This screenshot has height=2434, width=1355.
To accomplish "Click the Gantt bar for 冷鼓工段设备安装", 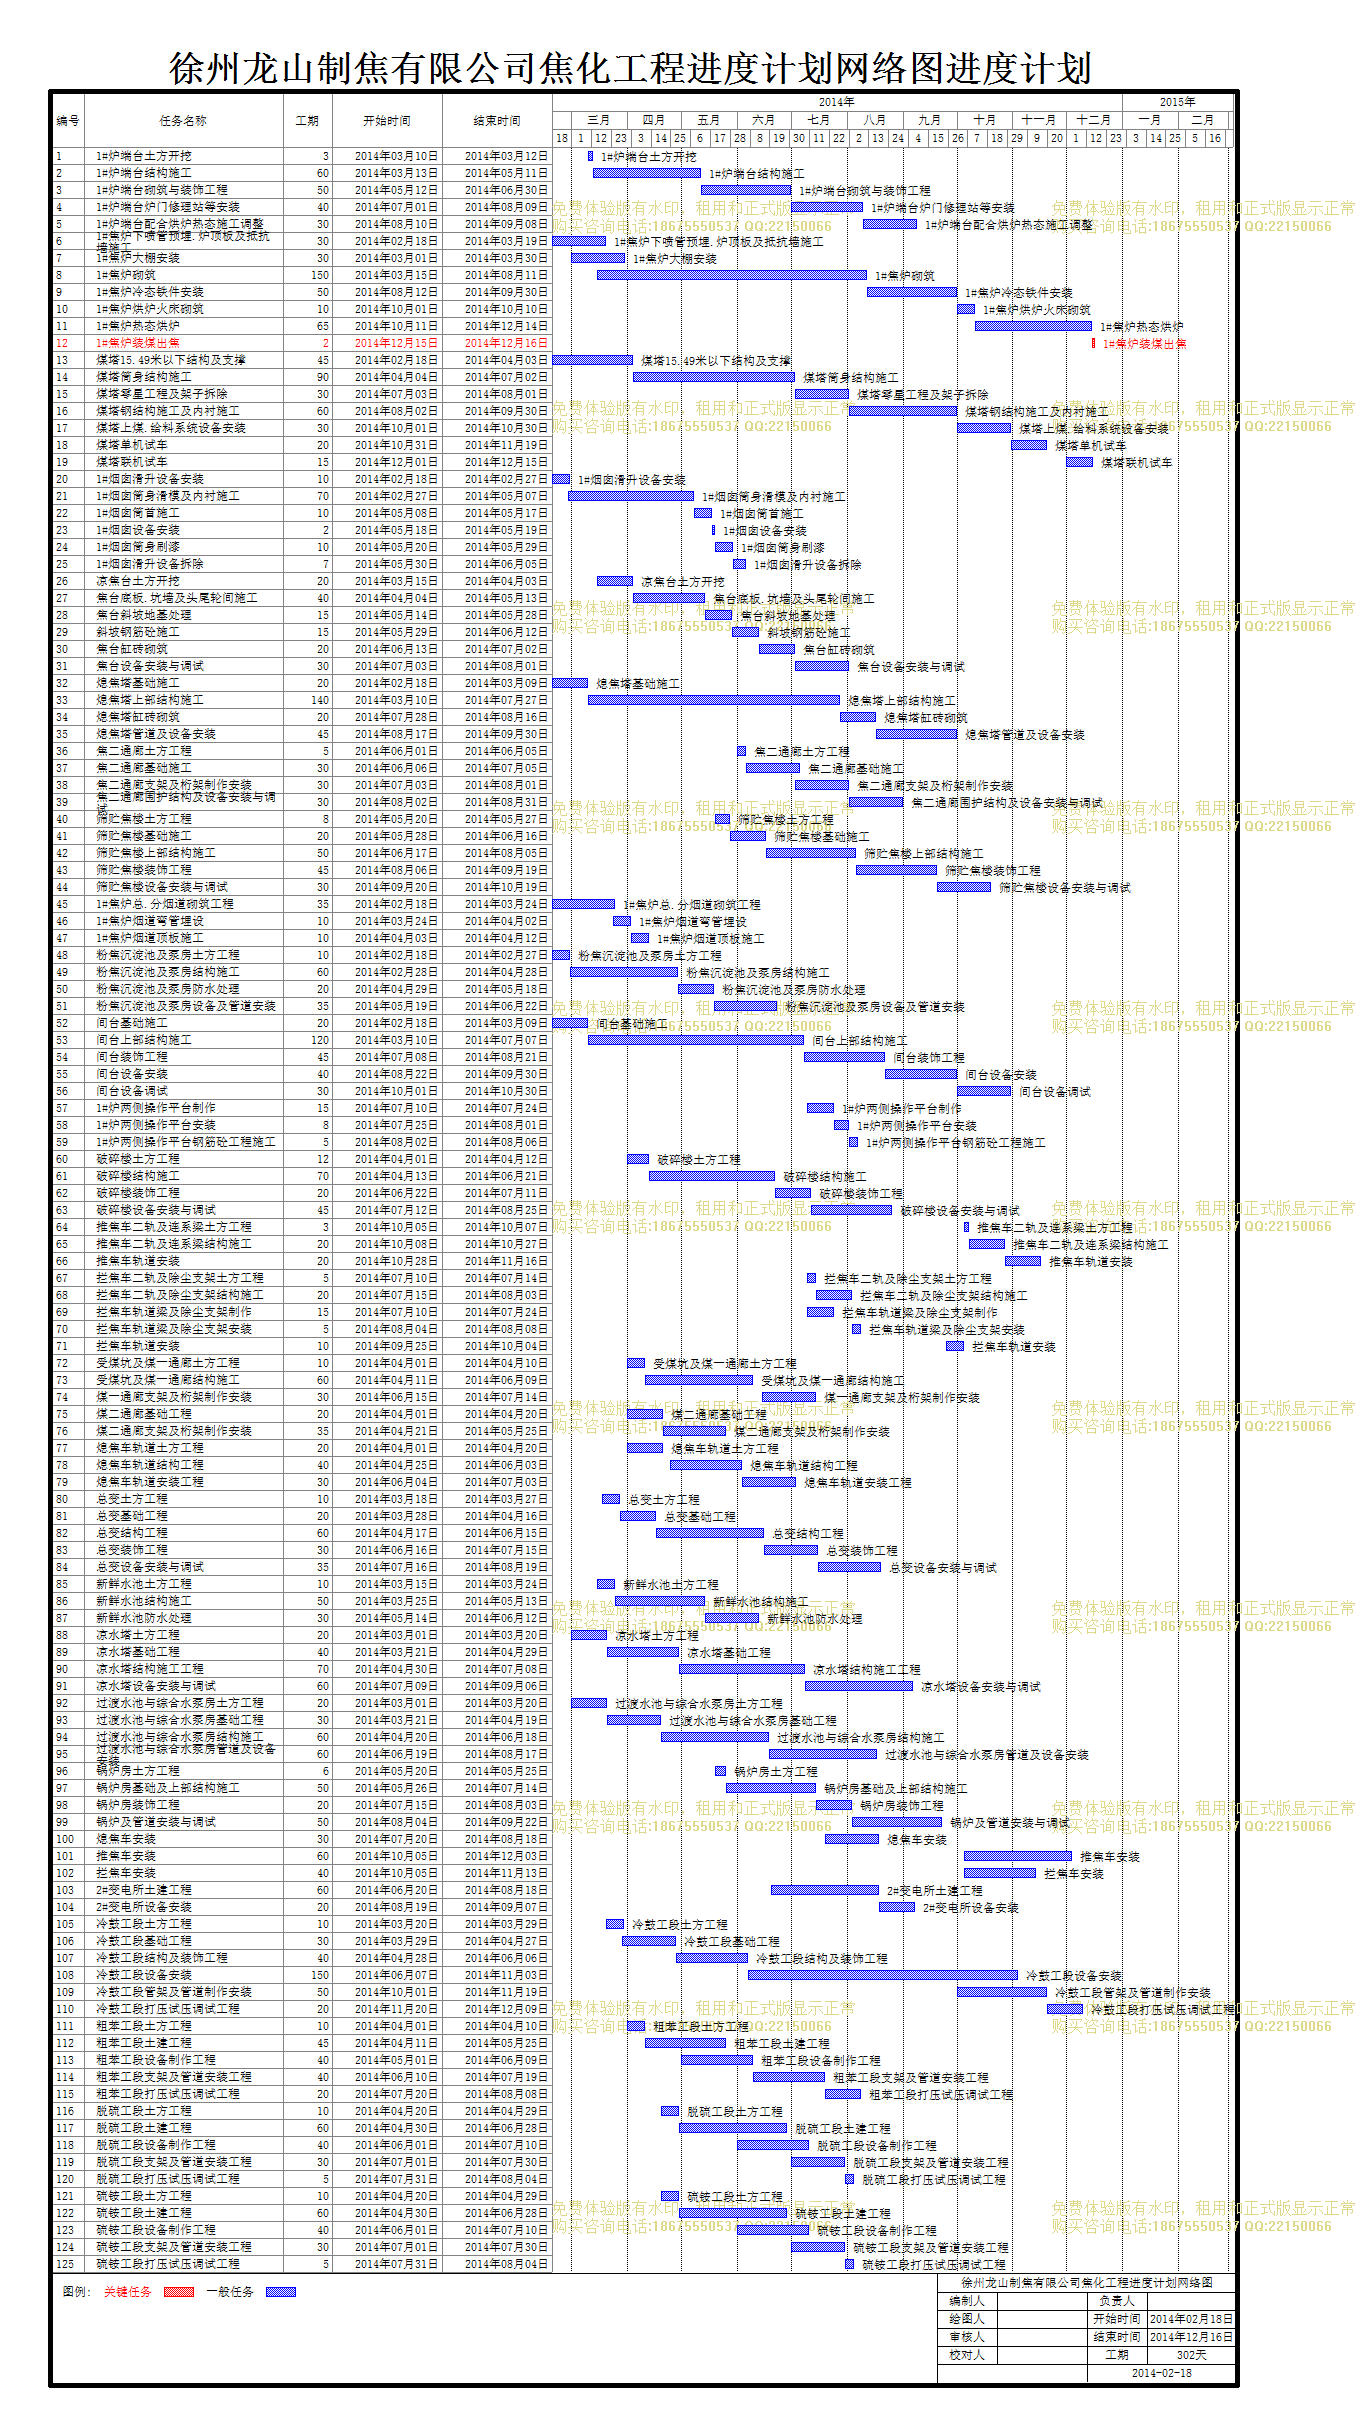I will pyautogui.click(x=882, y=1975).
